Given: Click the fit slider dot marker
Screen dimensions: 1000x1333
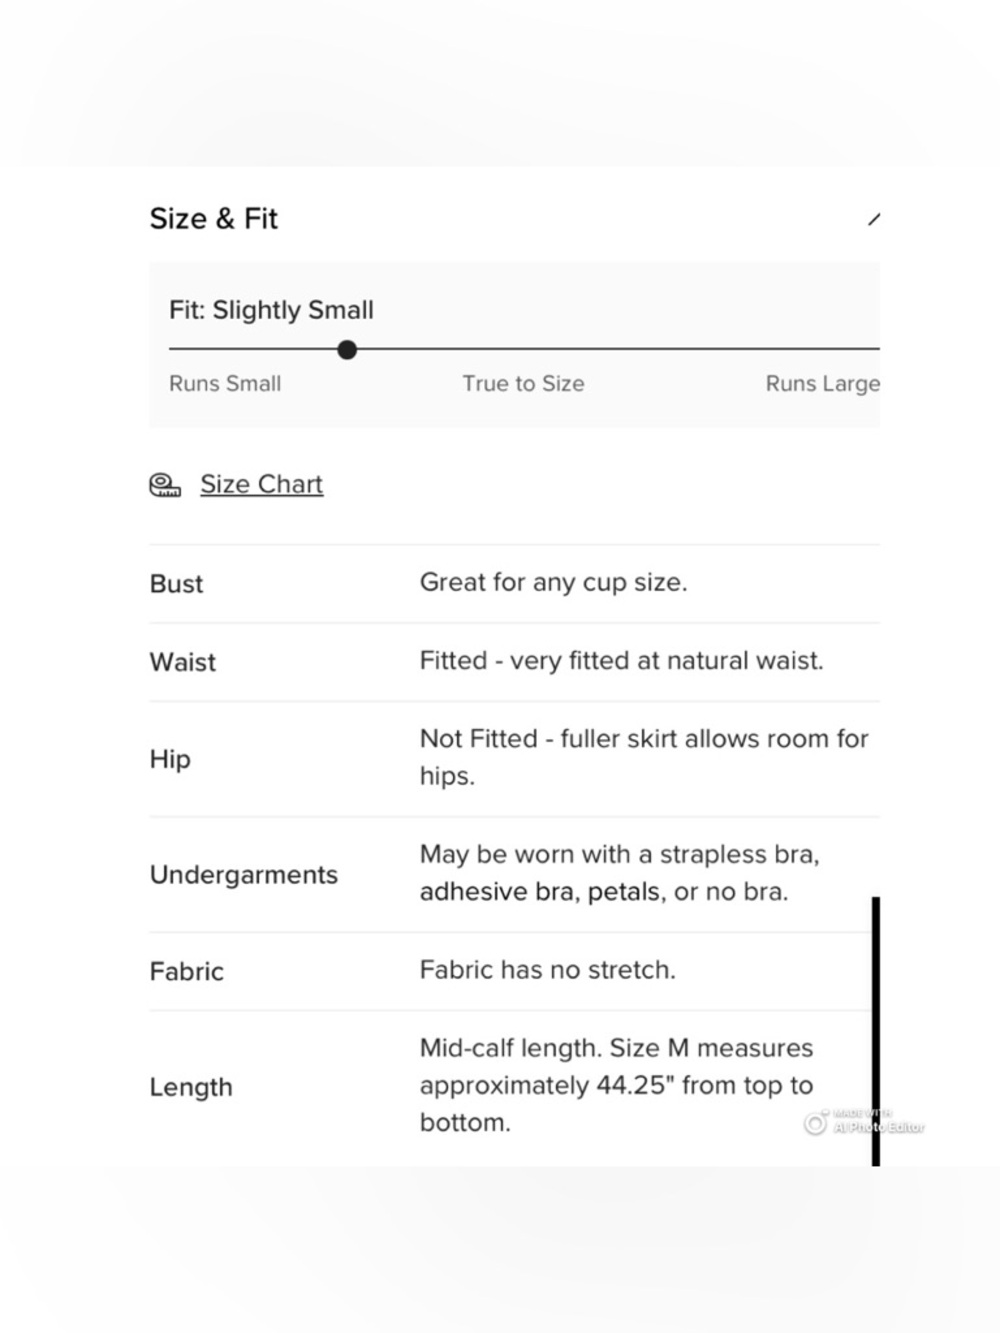Looking at the screenshot, I should [x=347, y=349].
